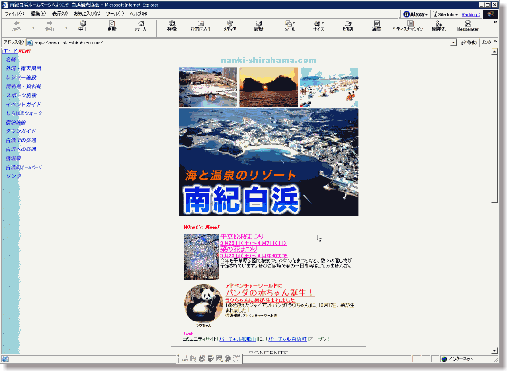Open the Search pane from the toolbar
This screenshot has height=371, width=507.
(172, 26)
